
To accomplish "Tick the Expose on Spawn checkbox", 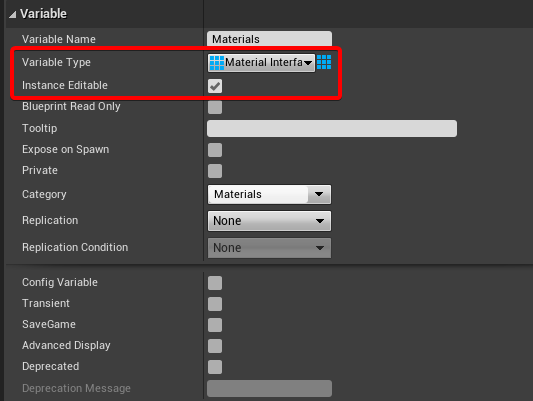I will tap(215, 150).
